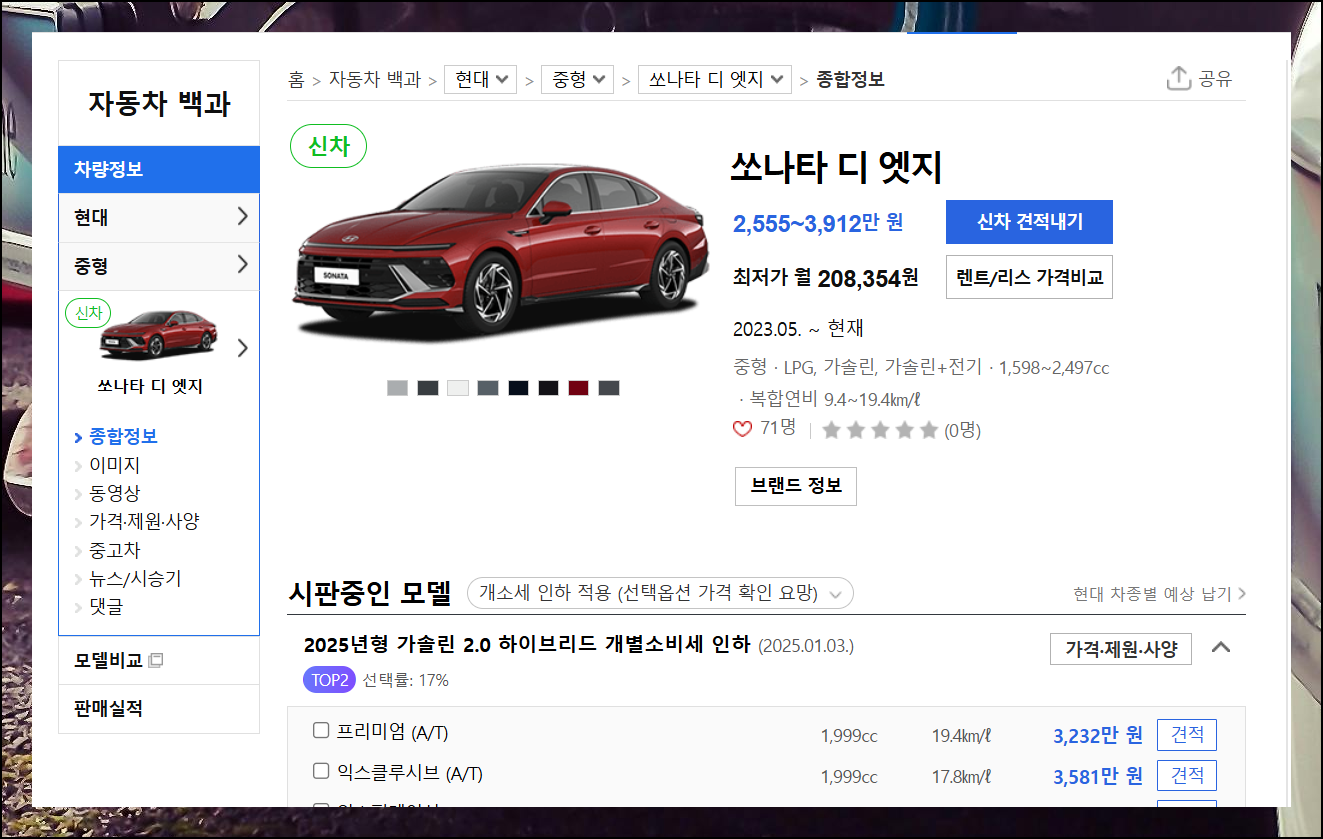This screenshot has height=839, width=1323.
Task: Open the 중고차 sidebar menu item
Action: [114, 550]
